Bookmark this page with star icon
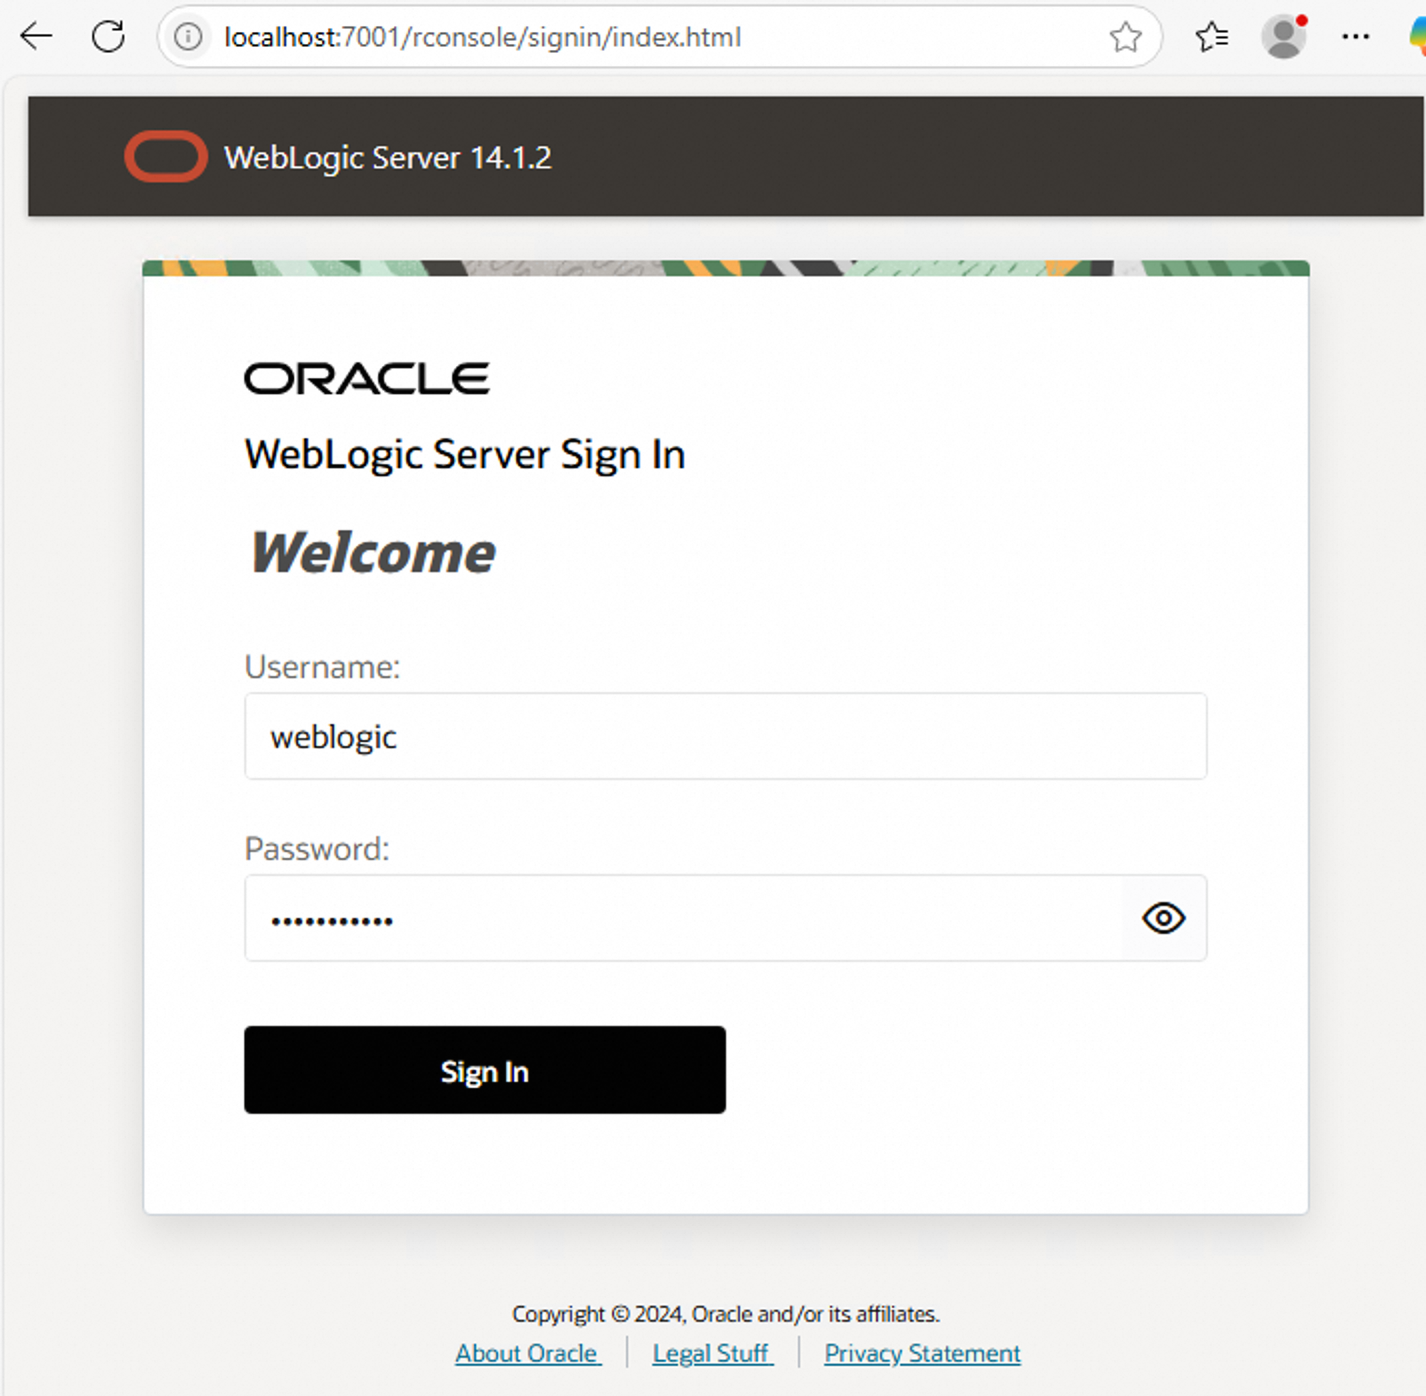Image resolution: width=1426 pixels, height=1396 pixels. pyautogui.click(x=1125, y=37)
